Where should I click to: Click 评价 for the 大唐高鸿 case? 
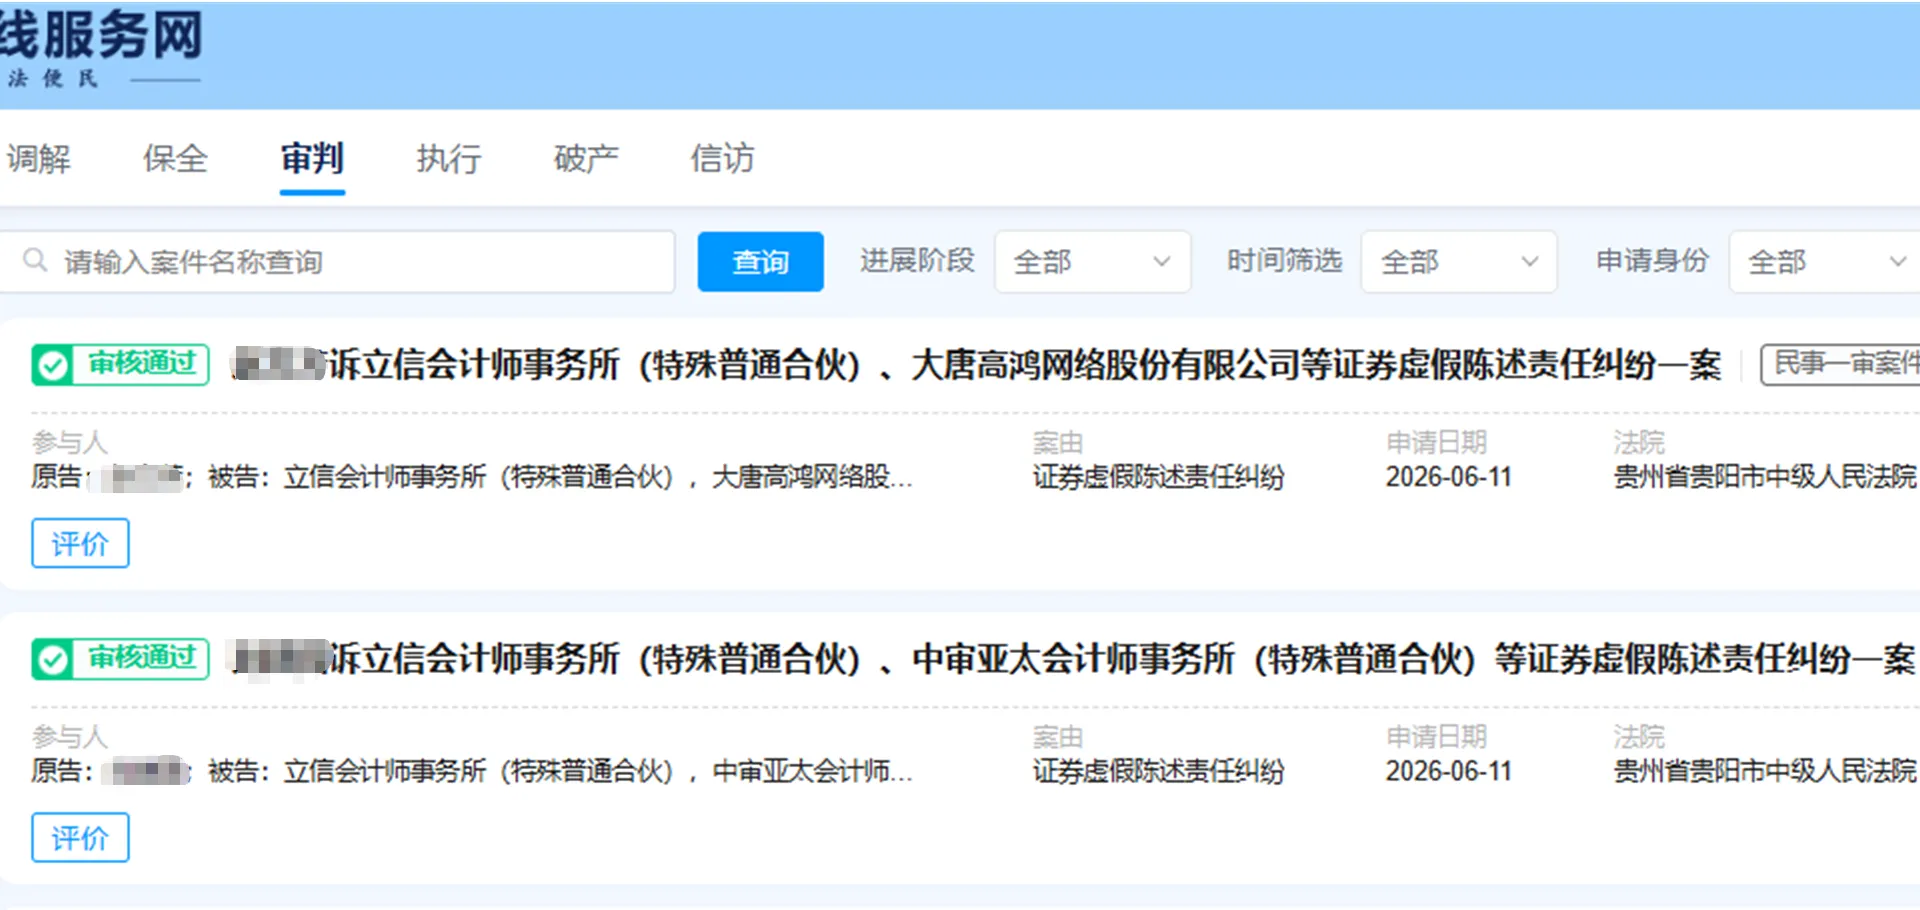[x=80, y=543]
